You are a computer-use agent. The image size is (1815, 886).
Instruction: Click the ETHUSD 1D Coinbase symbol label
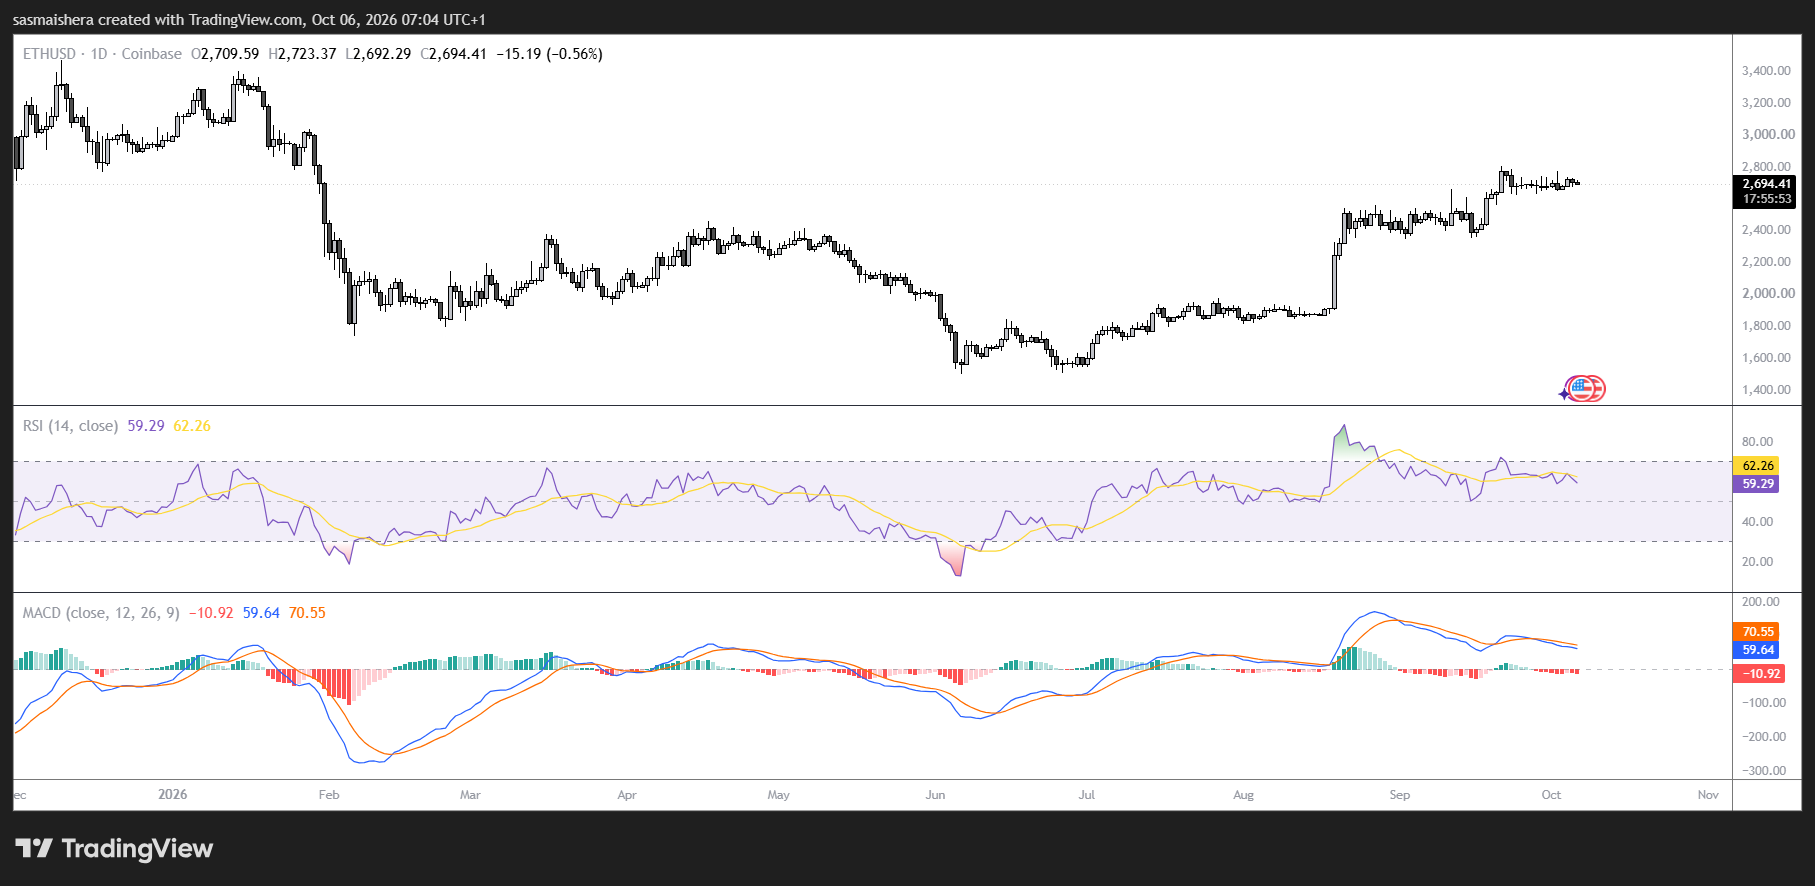tap(102, 54)
